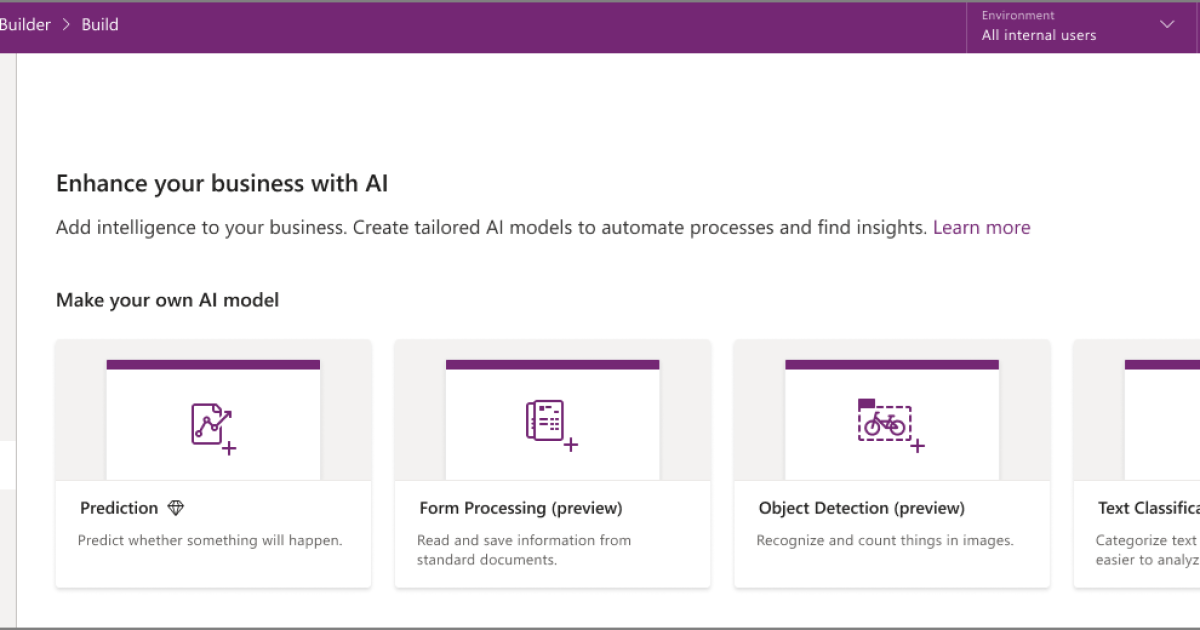1200x630 pixels.
Task: Select the Prediction model title
Action: tap(119, 508)
